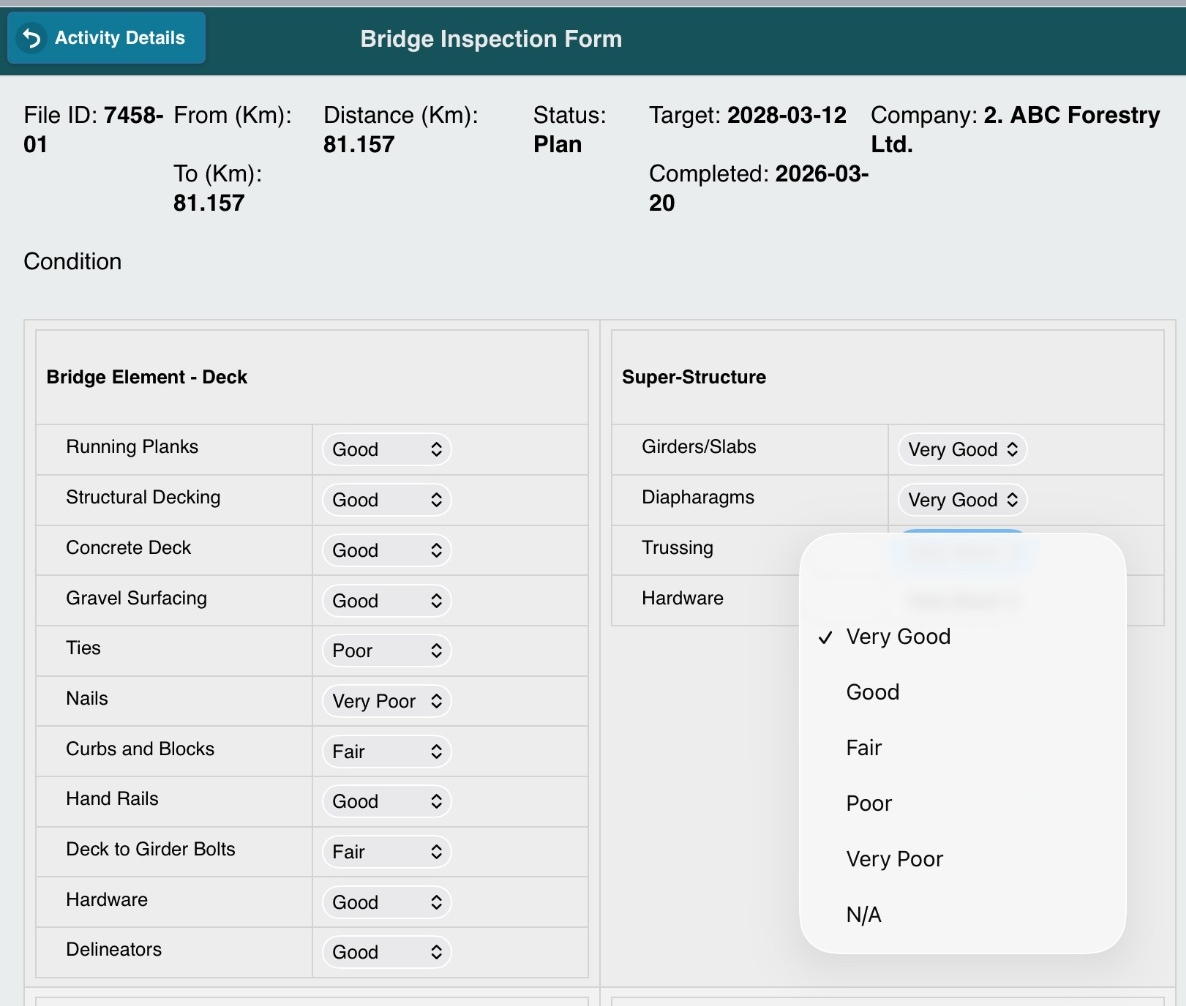
Task: Choose Fair from the open menu
Action: click(x=864, y=748)
